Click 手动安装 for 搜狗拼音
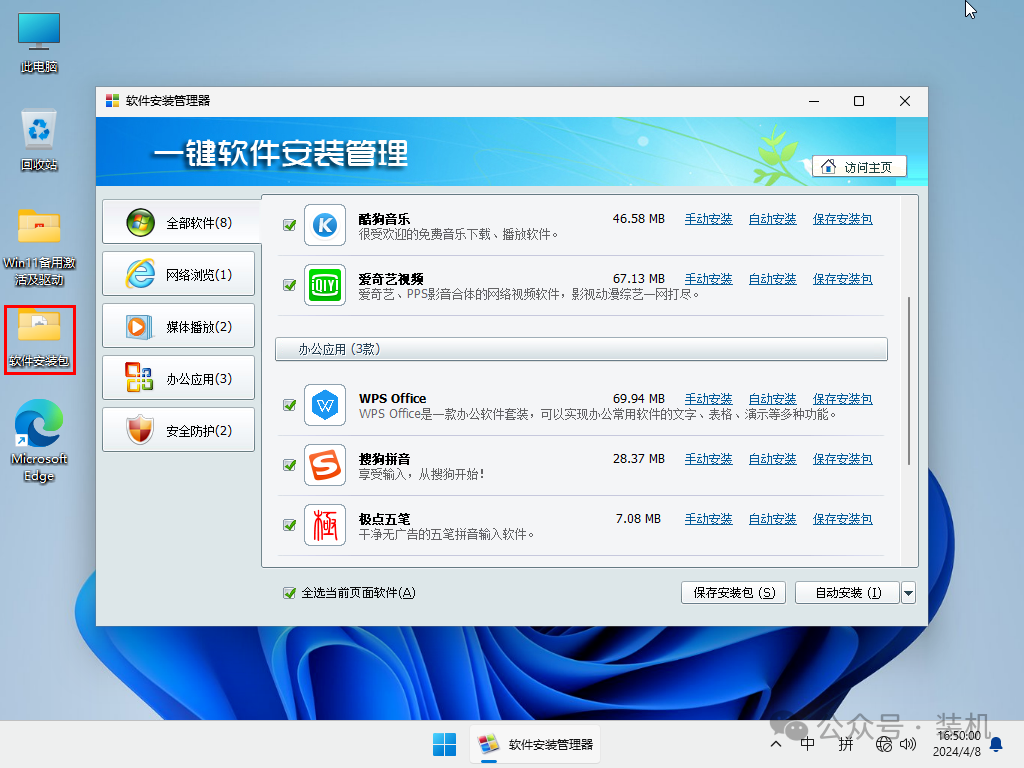Viewport: 1024px width, 768px height. pyautogui.click(x=709, y=459)
